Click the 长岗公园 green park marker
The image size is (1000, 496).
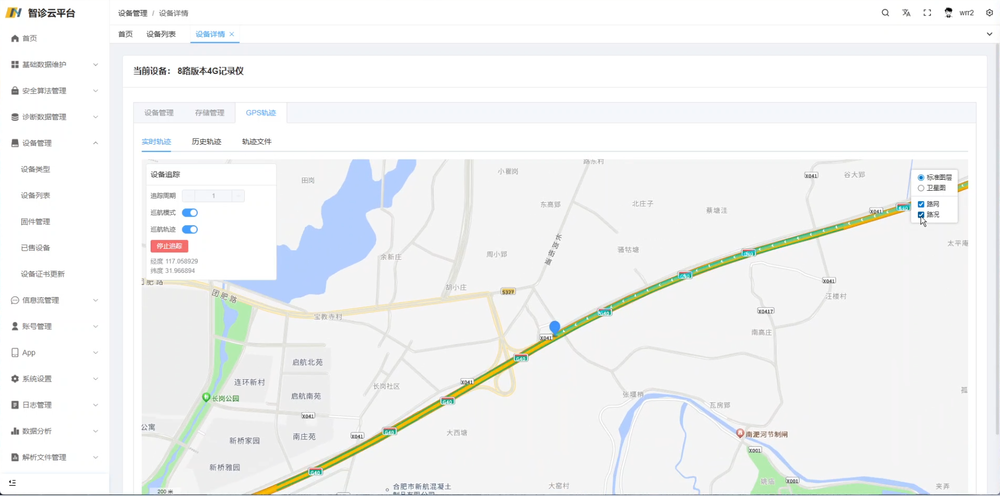[x=206, y=397]
